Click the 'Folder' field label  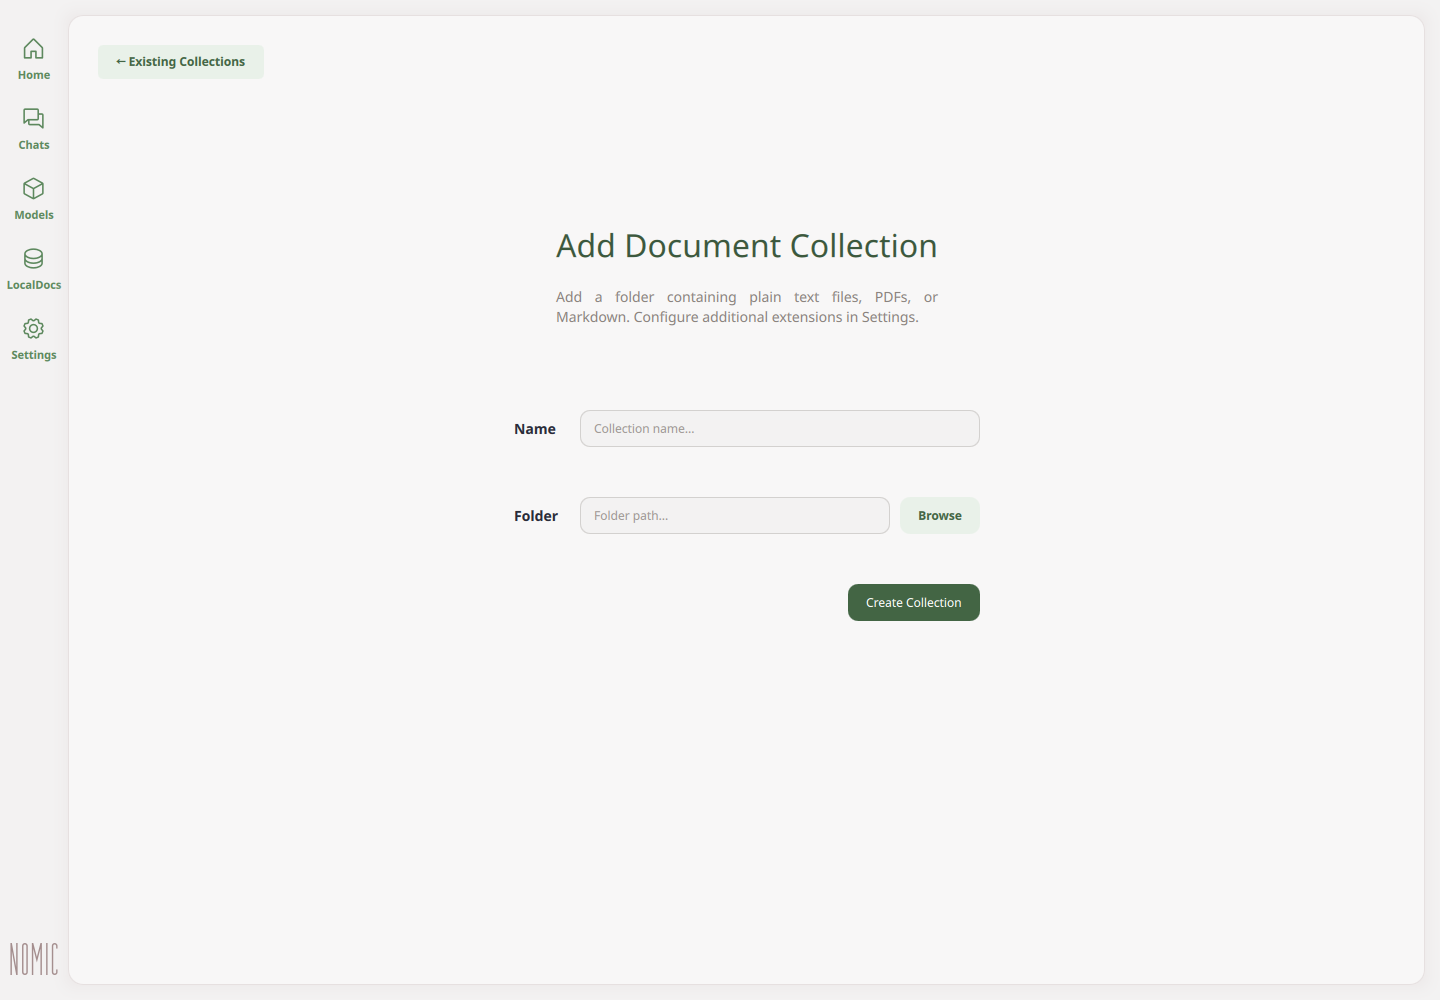coord(536,516)
